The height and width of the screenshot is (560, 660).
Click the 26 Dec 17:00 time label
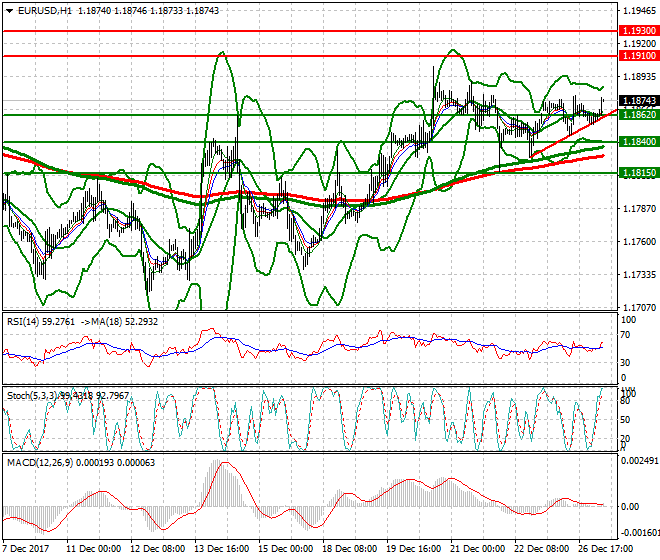click(x=605, y=549)
